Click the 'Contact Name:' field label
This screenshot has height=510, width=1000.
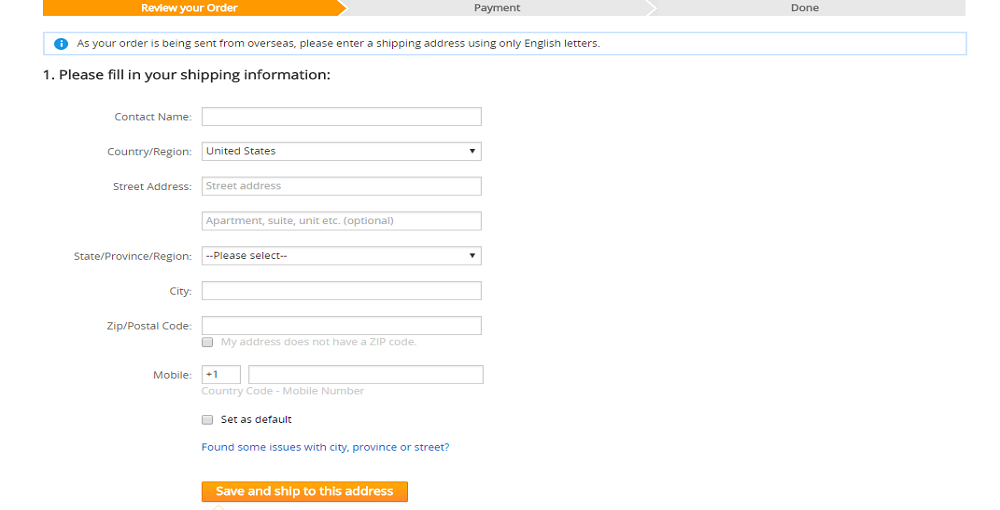(x=152, y=117)
